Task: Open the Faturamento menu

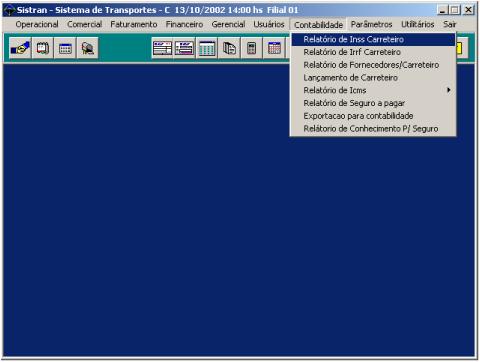Action: 134,24
